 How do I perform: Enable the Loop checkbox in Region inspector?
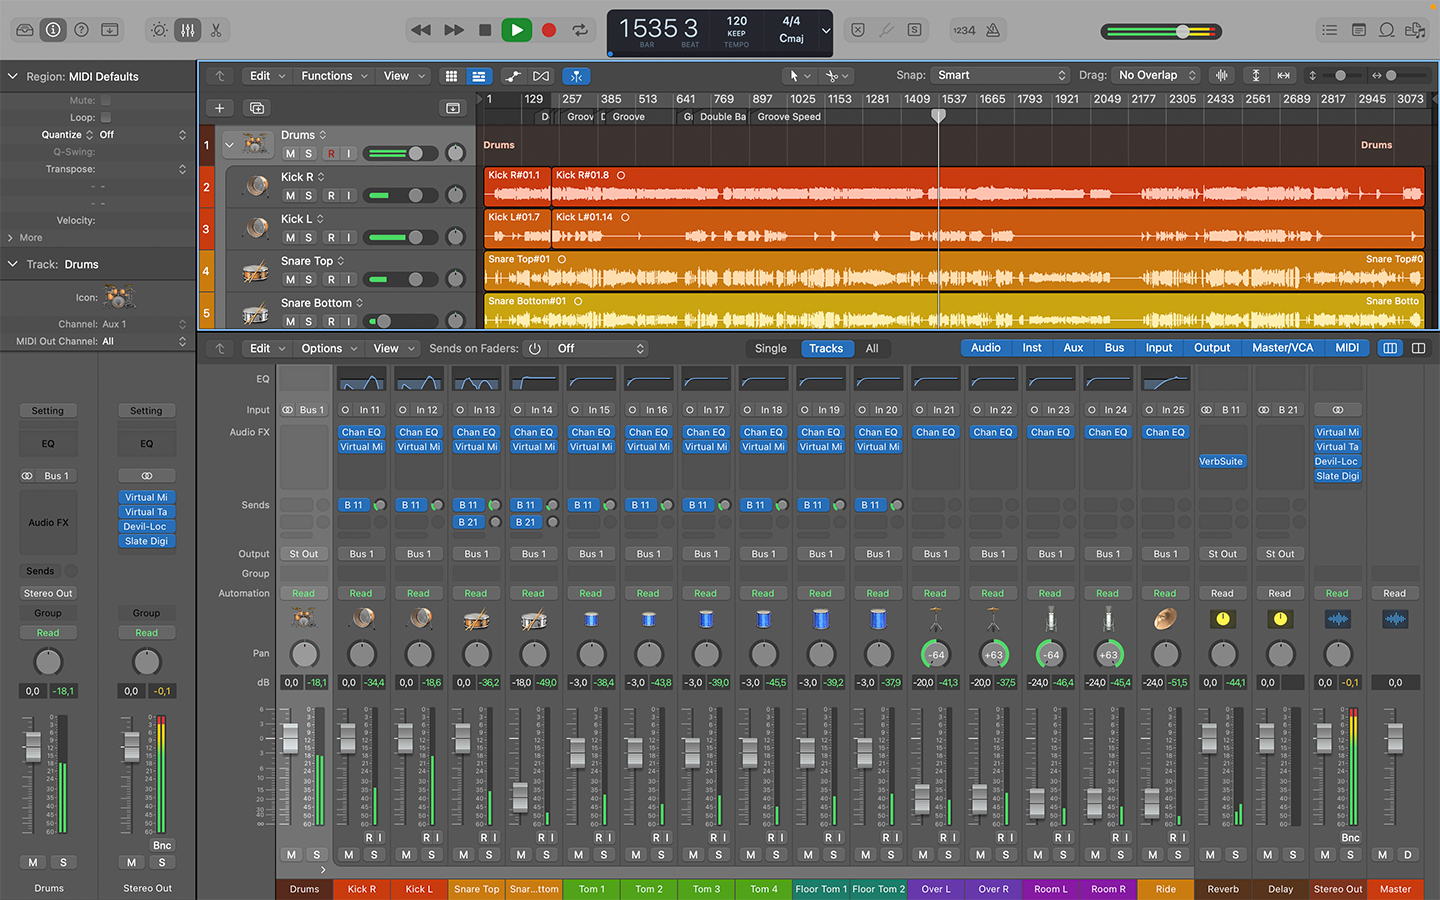[106, 117]
